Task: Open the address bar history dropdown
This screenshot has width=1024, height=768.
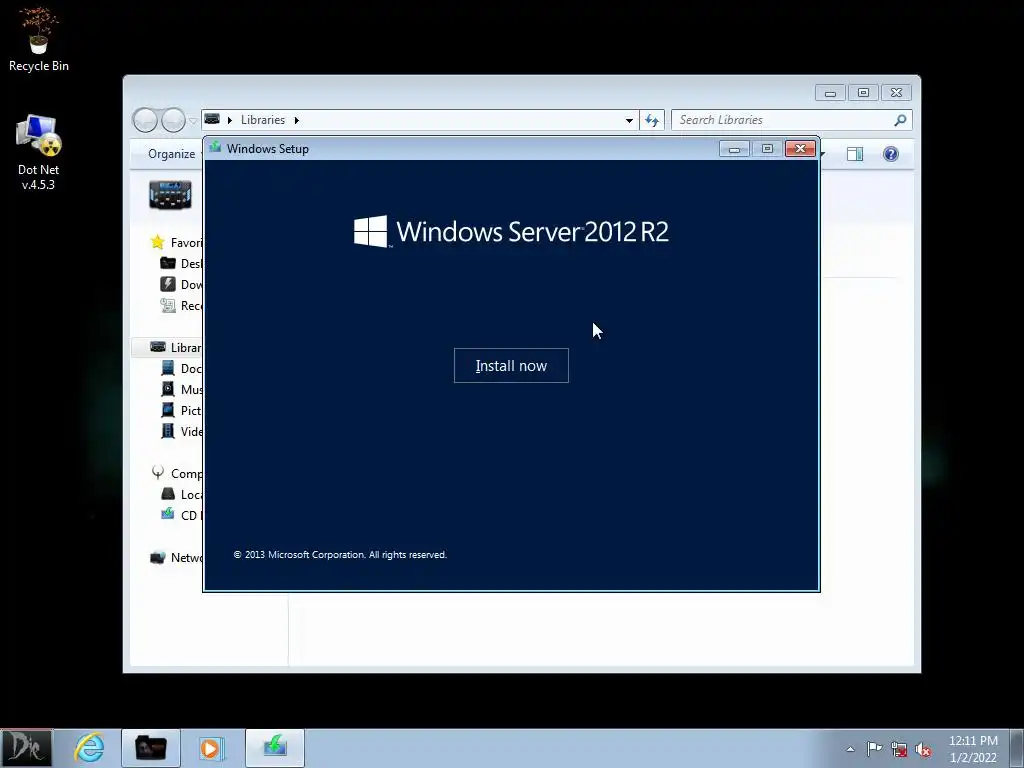Action: click(x=629, y=120)
